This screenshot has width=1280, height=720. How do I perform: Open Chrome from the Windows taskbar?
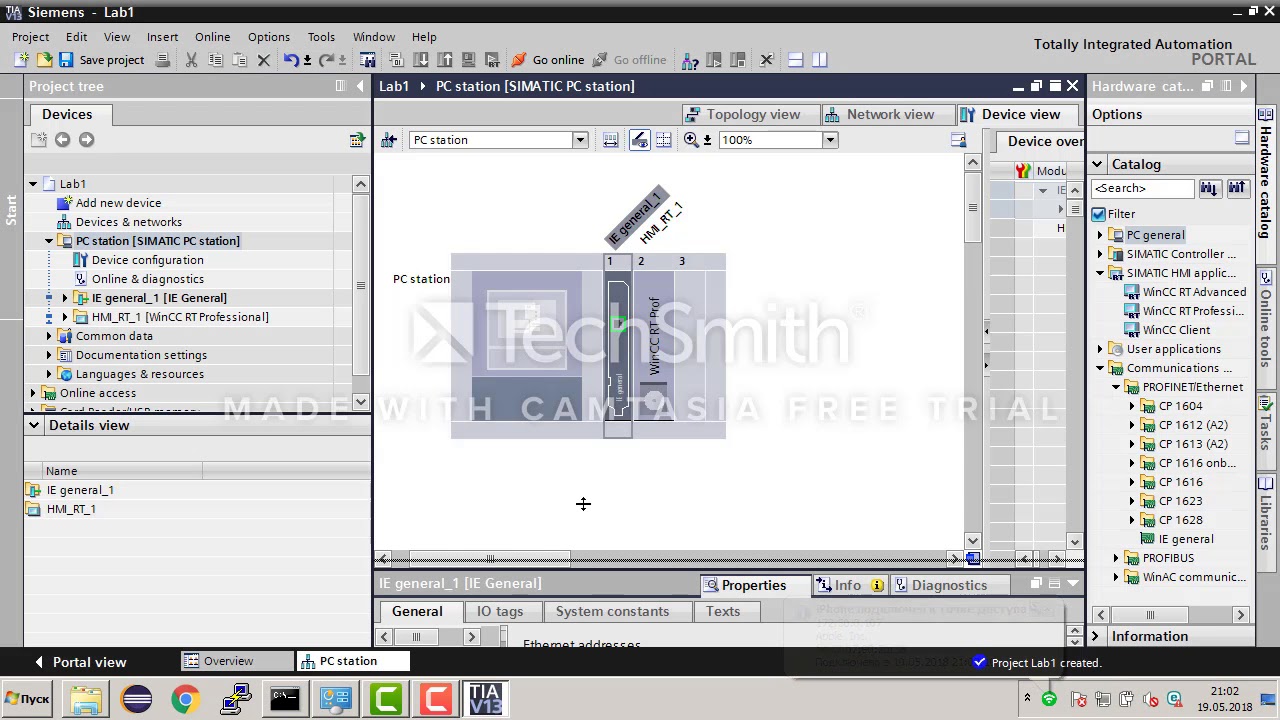(x=185, y=698)
